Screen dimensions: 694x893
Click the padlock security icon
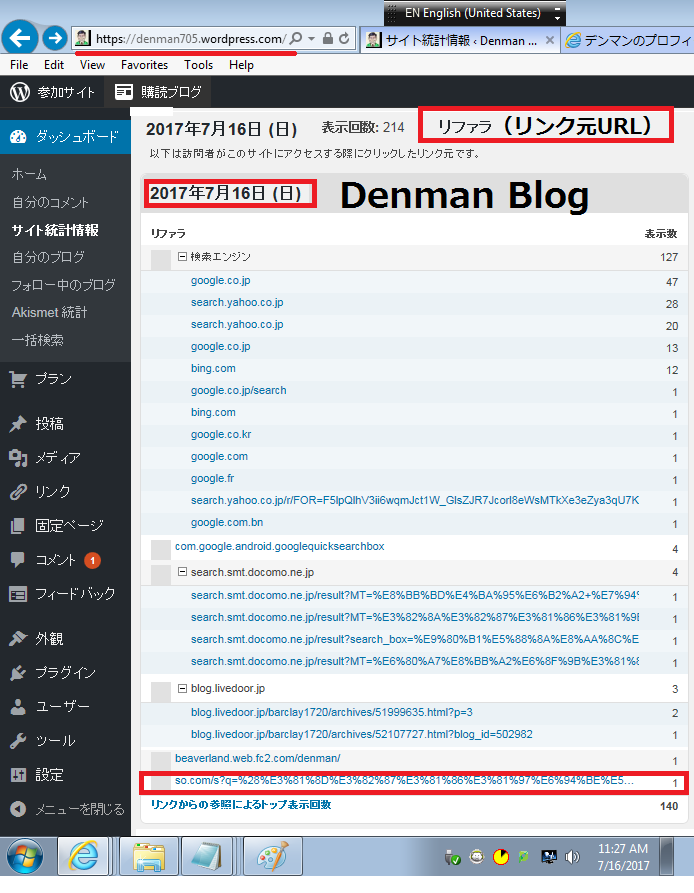click(x=327, y=39)
